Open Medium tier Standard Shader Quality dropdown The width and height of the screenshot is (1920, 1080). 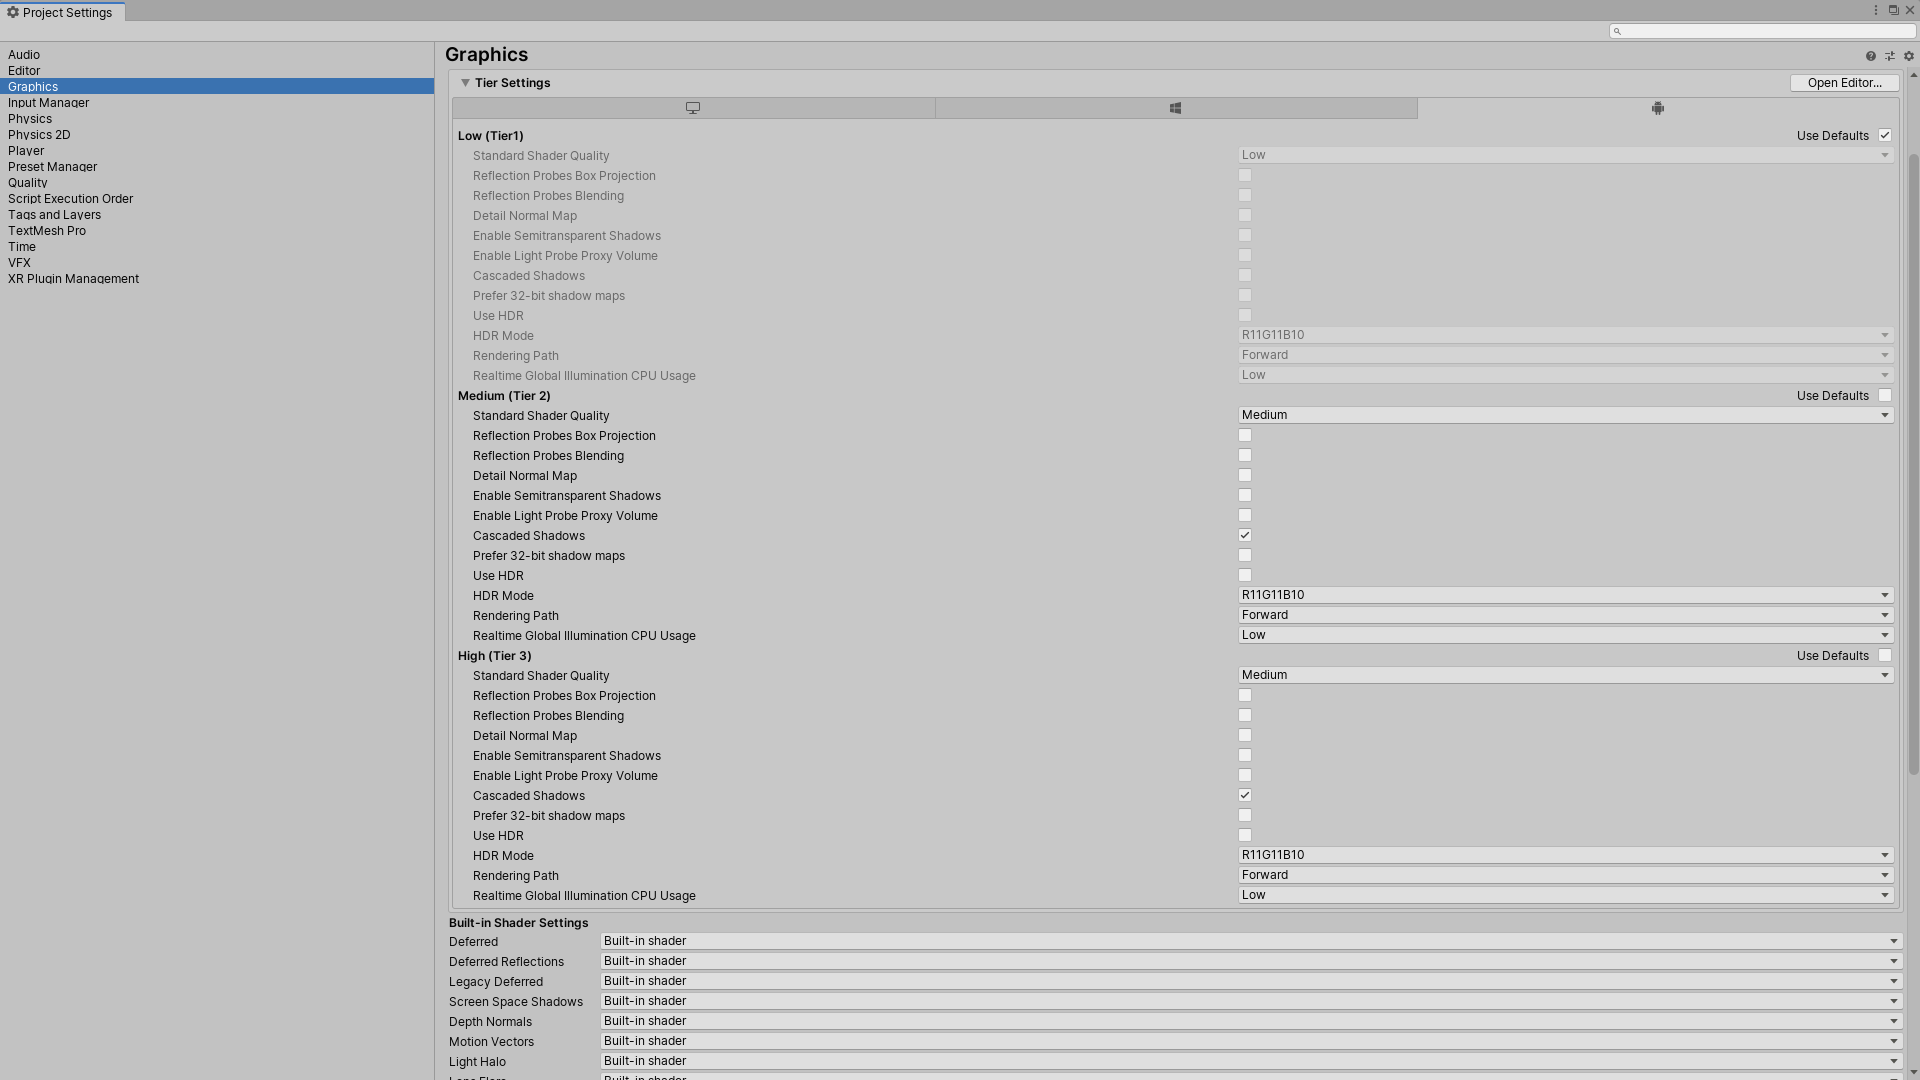(x=1565, y=415)
